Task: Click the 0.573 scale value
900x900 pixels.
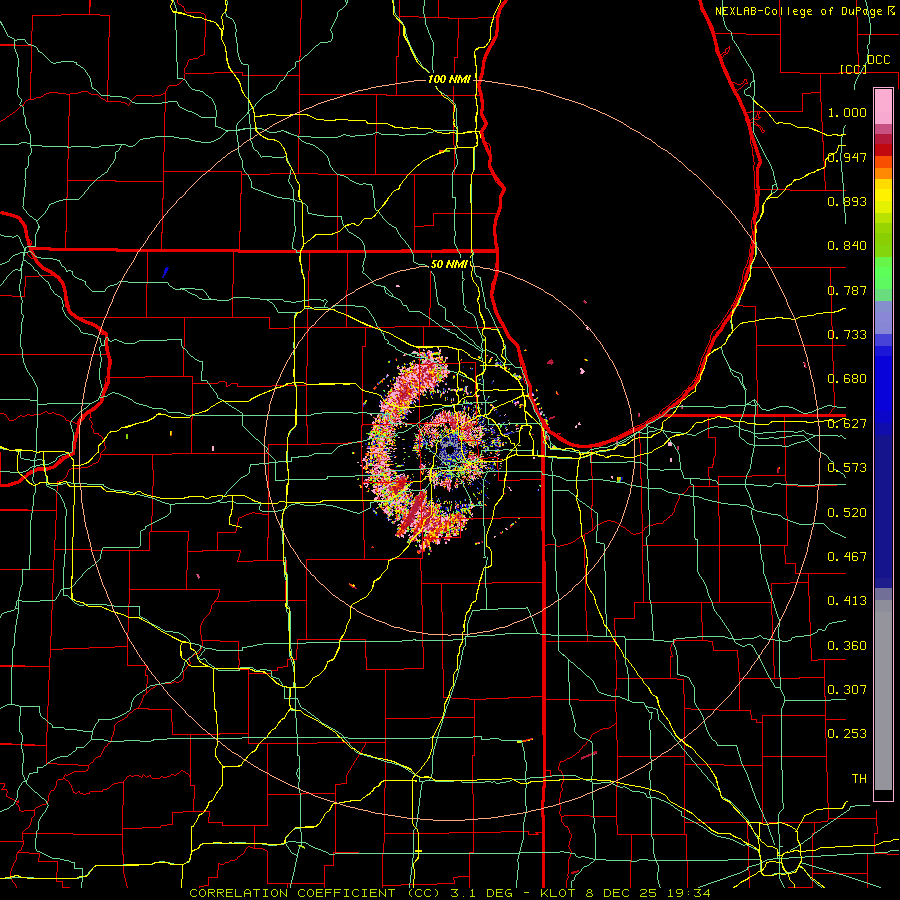Action: tap(847, 468)
